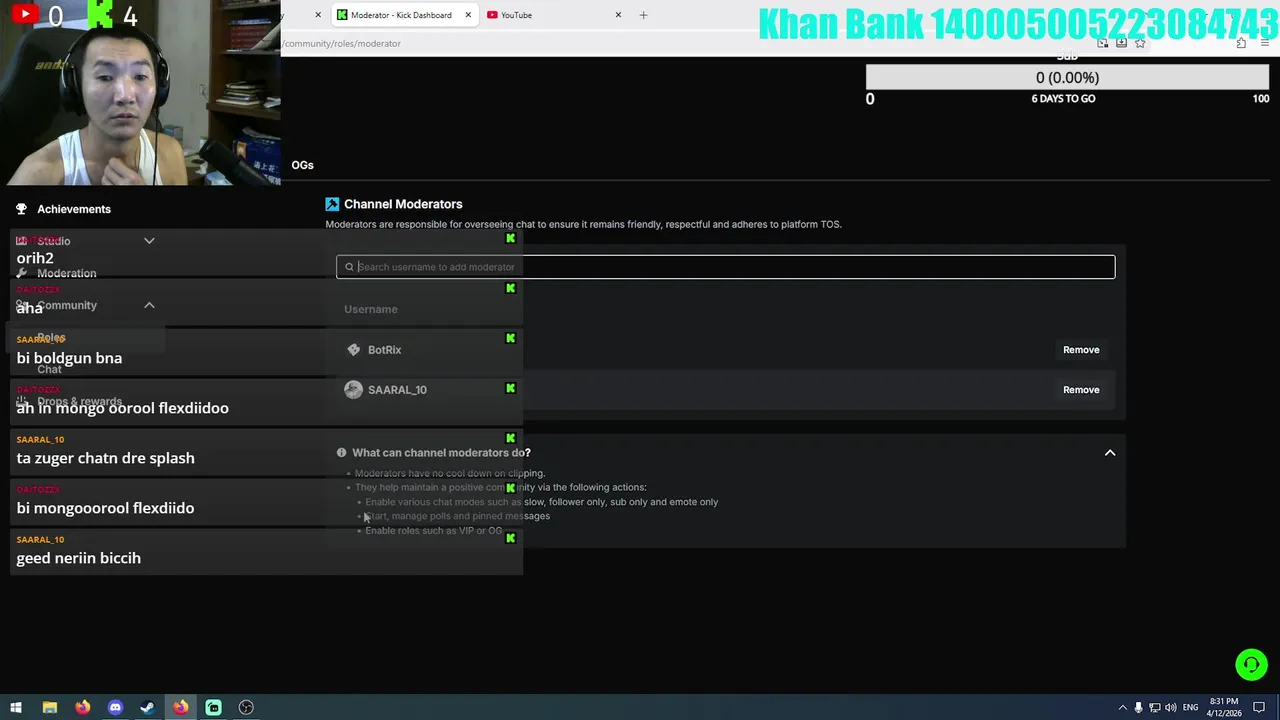Open Discord from the taskbar
This screenshot has height=720, width=1280.
pyautogui.click(x=115, y=707)
